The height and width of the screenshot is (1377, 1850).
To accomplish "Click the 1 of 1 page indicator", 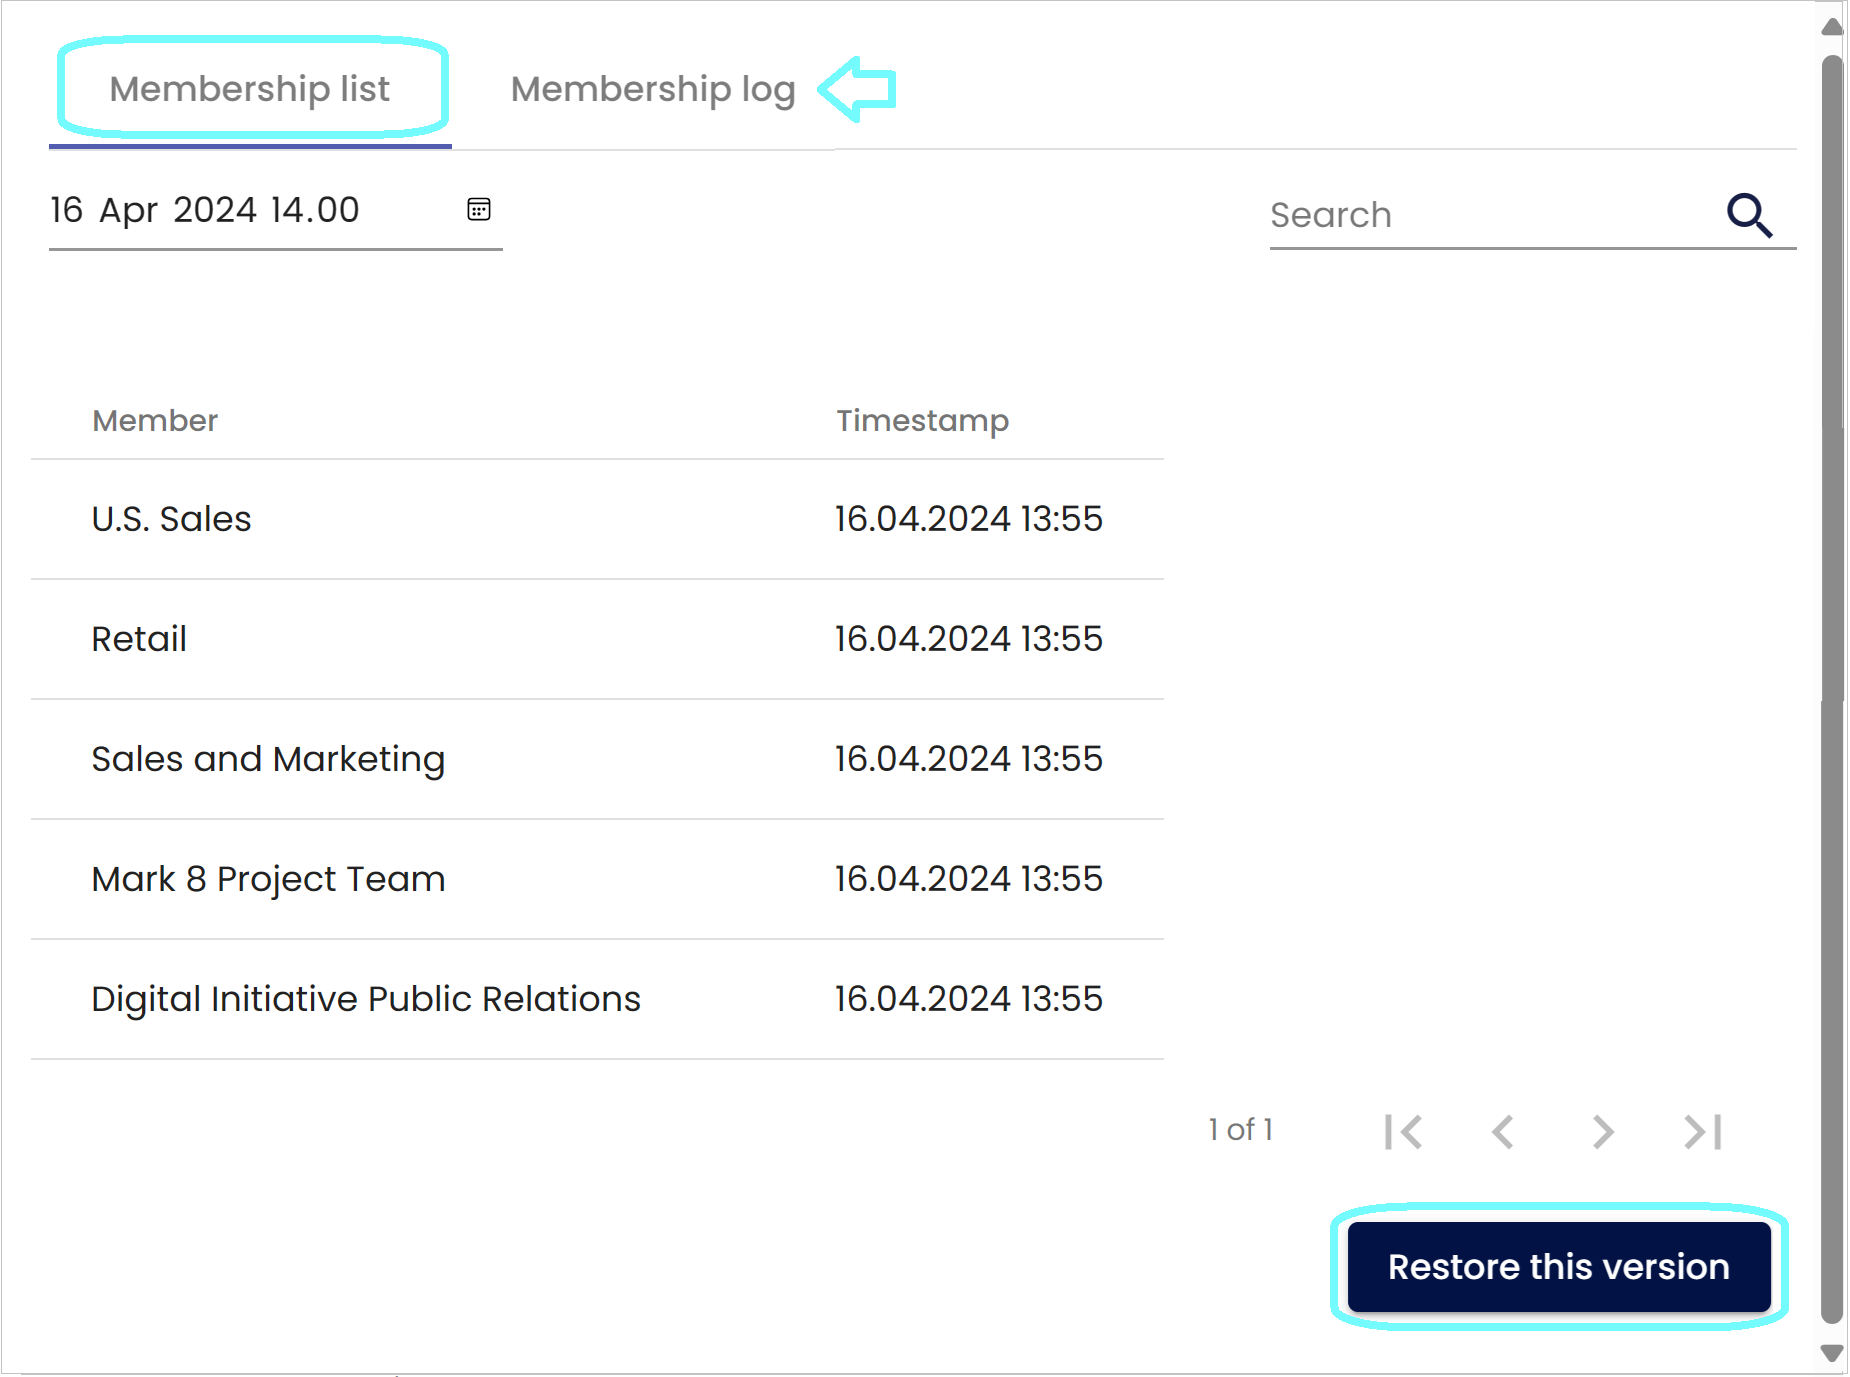I will 1240,1130.
